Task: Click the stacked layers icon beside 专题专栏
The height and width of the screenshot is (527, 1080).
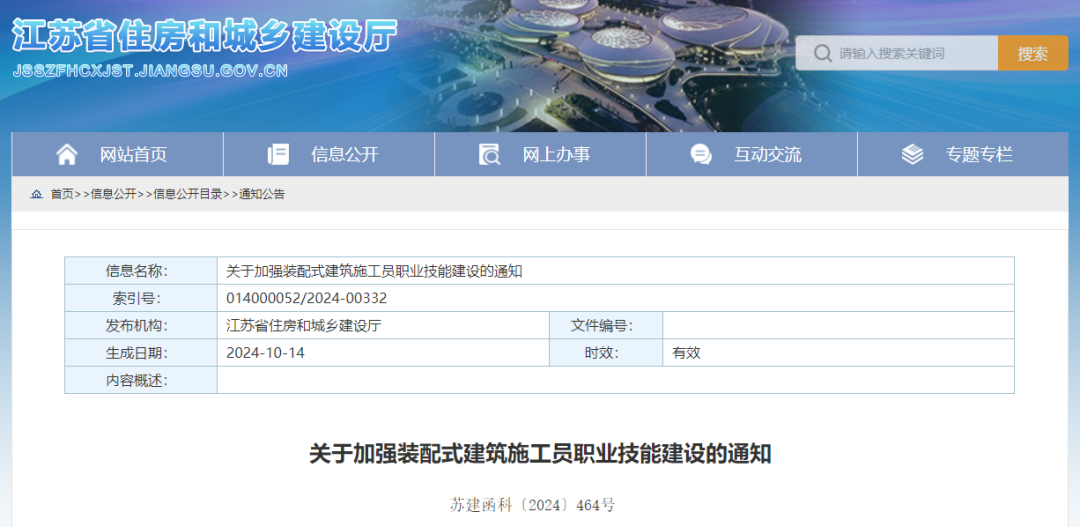Action: coord(912,154)
